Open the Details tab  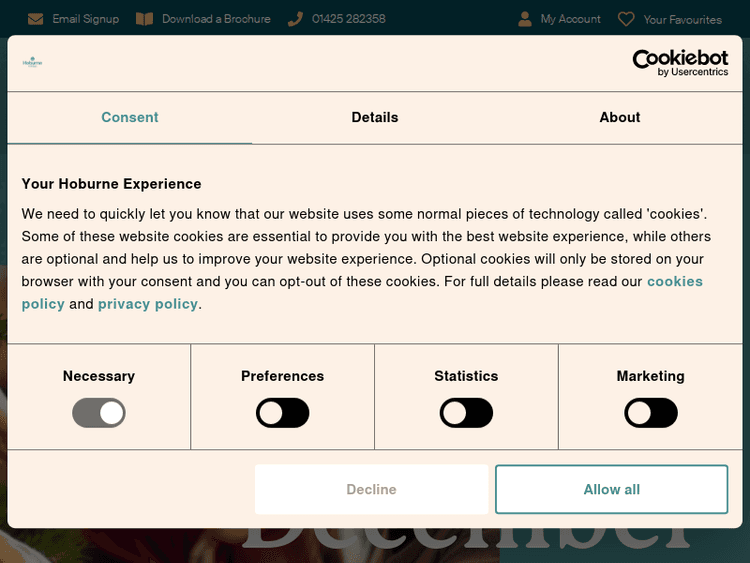375,117
